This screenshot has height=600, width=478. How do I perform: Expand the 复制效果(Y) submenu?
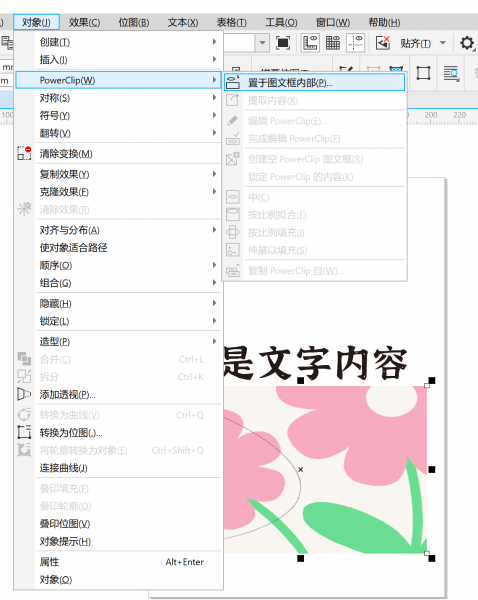coord(118,174)
